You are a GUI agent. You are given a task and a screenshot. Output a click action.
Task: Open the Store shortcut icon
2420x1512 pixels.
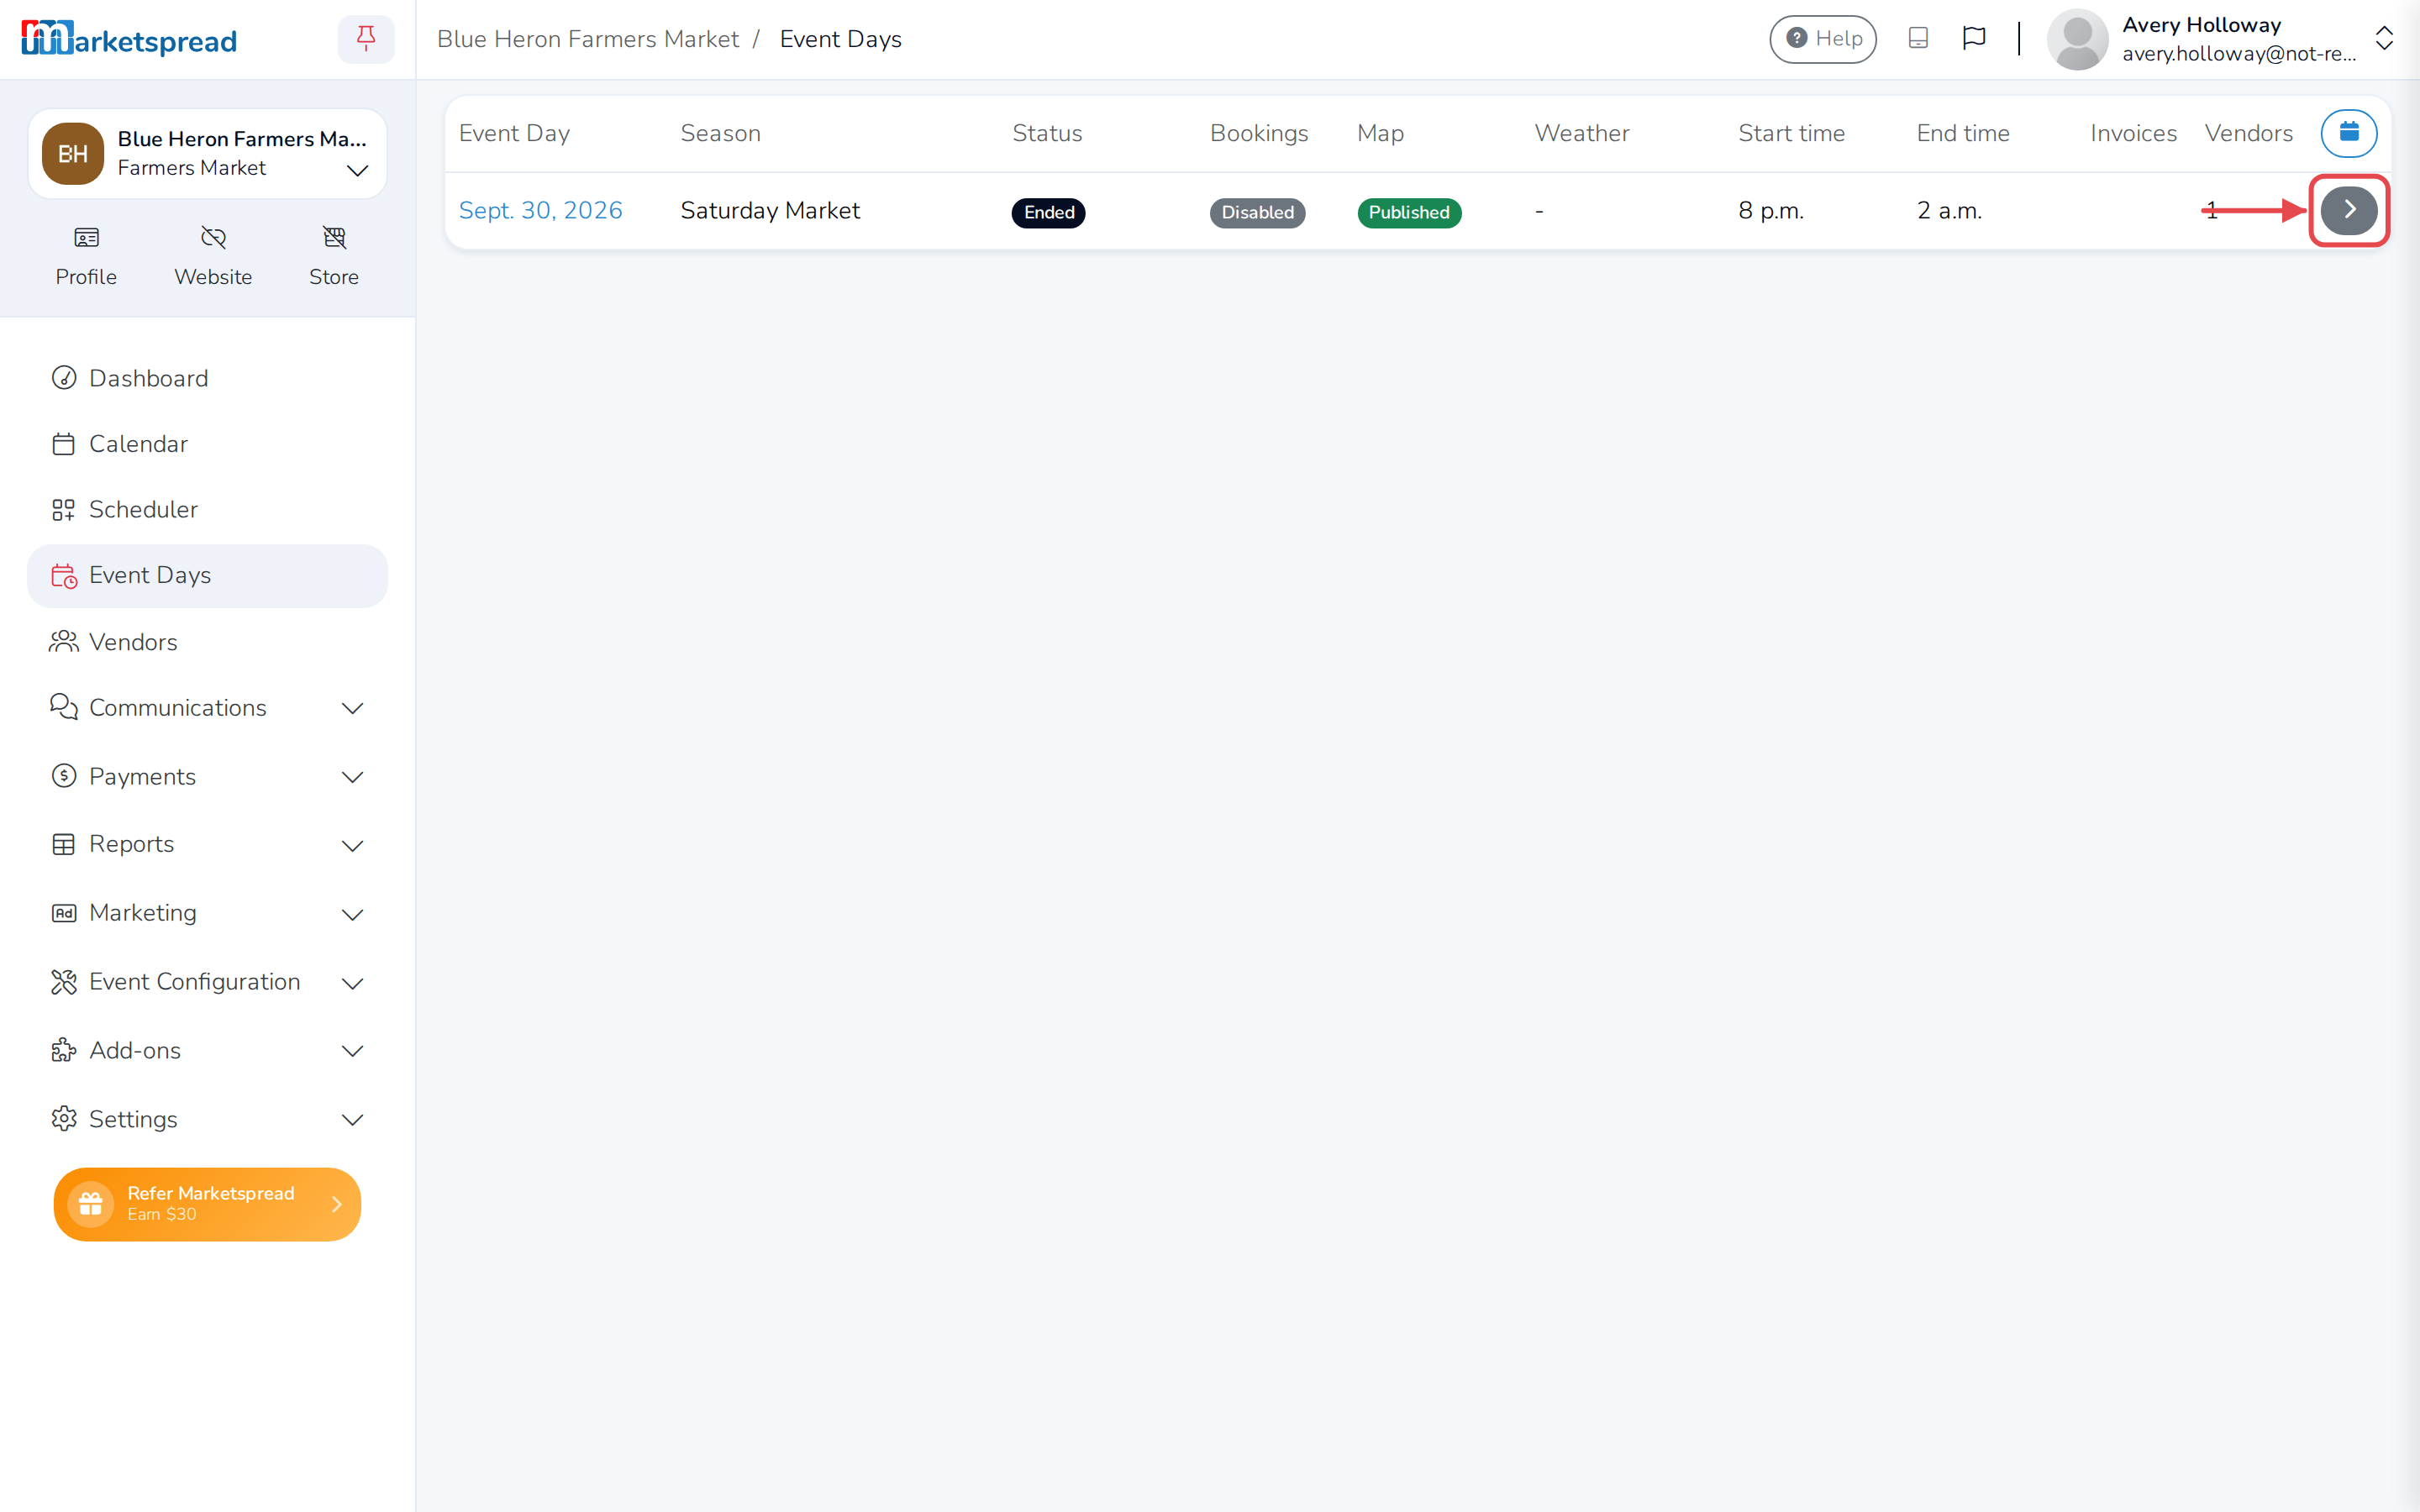[334, 238]
